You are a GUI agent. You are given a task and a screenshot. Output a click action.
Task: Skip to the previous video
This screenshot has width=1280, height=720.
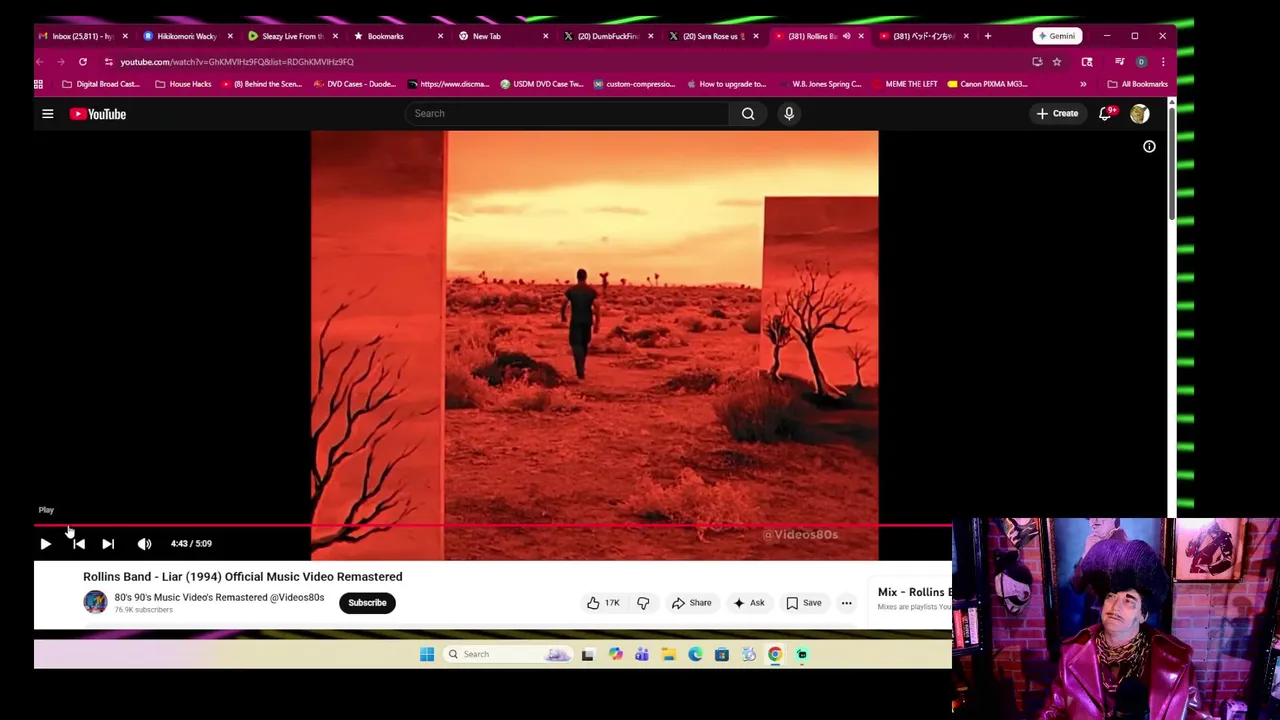click(79, 544)
